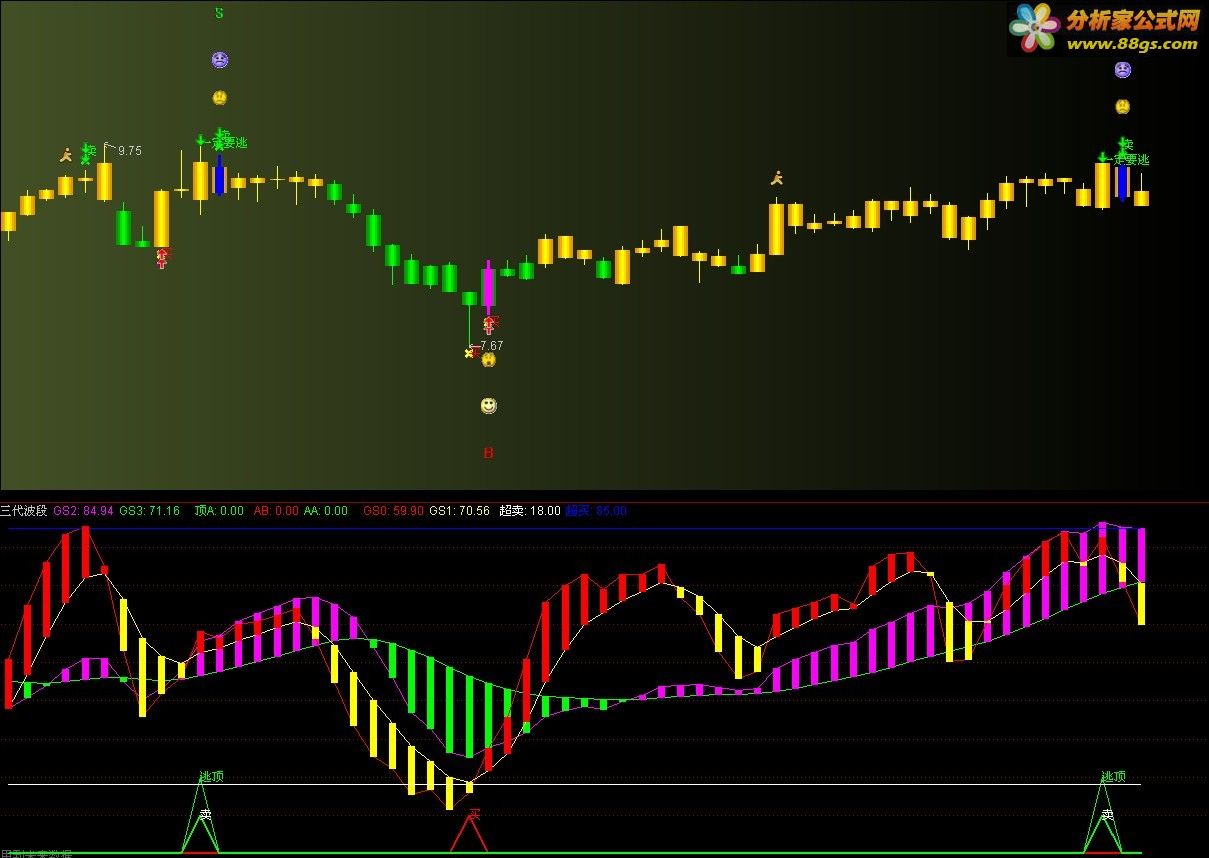Click the 超买: 85.00 value
The height and width of the screenshot is (858, 1209).
pos(596,511)
